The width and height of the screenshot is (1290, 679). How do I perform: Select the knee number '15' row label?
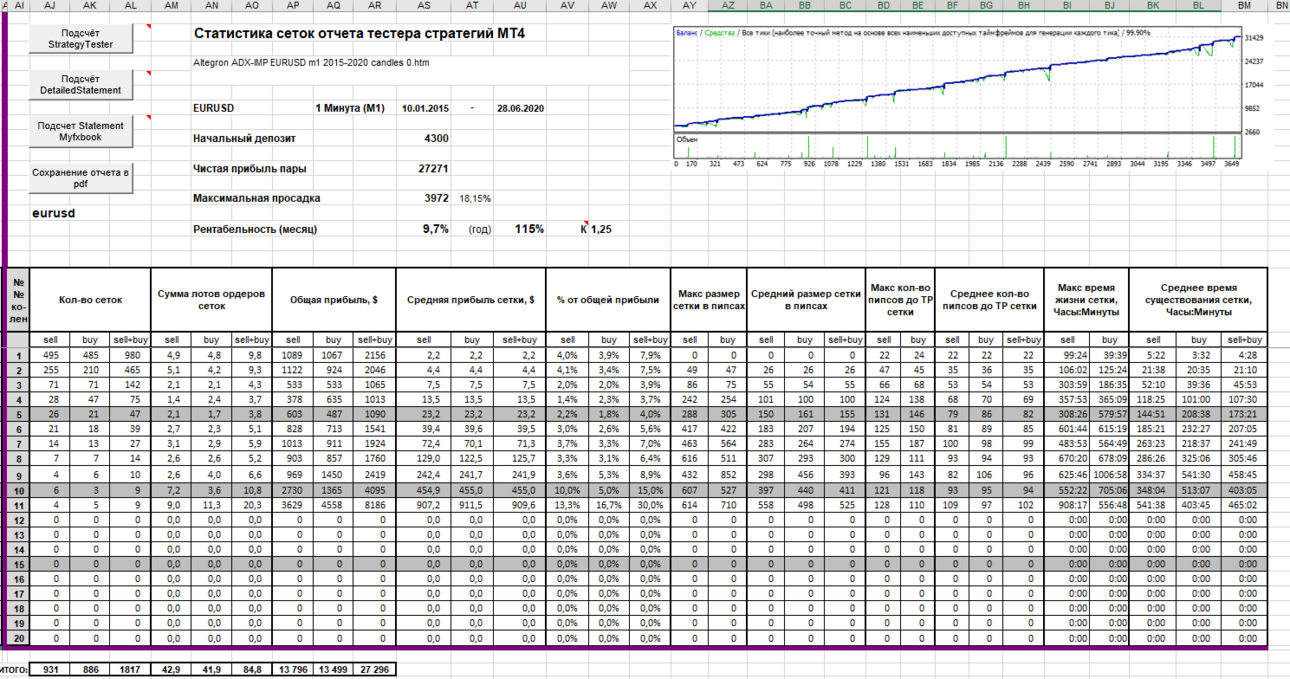17,565
